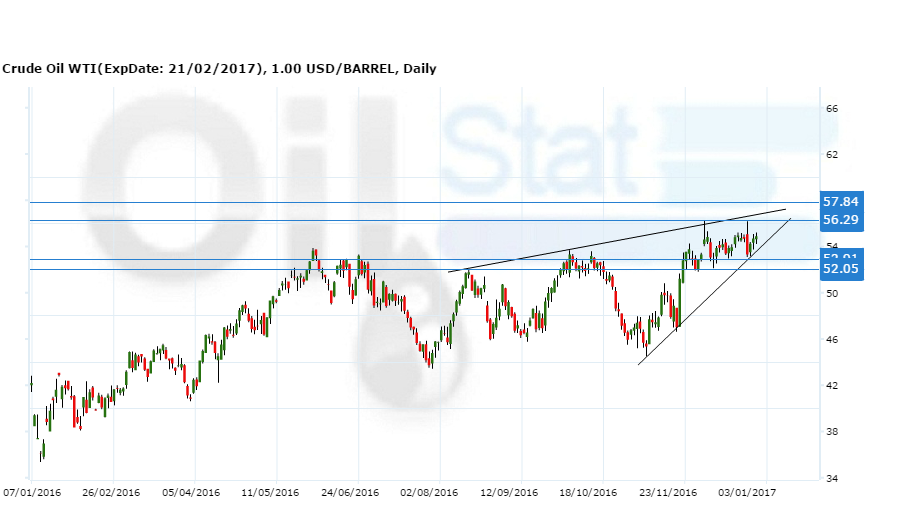Select the 24/06/2016 date on axis
The image size is (909, 509).
(350, 493)
